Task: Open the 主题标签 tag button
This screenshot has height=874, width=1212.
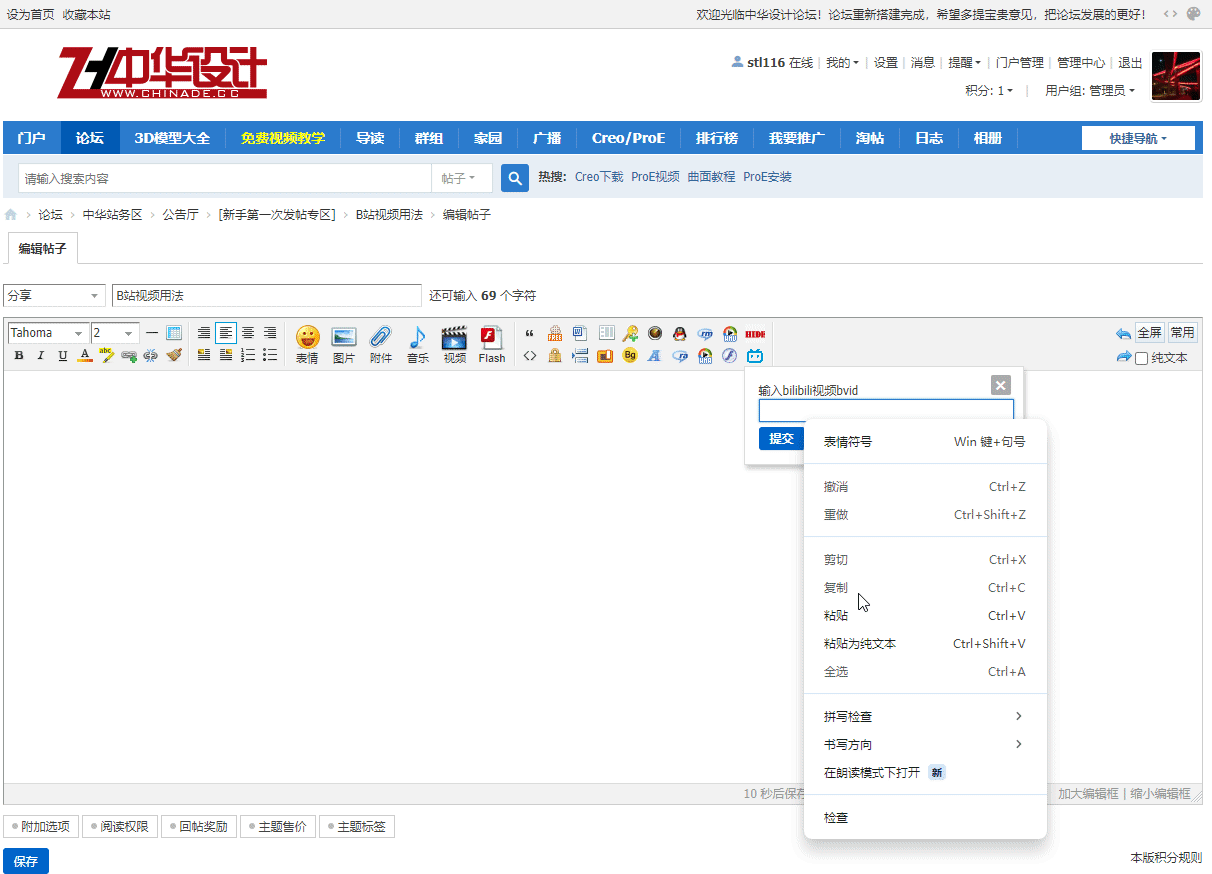Action: point(357,827)
